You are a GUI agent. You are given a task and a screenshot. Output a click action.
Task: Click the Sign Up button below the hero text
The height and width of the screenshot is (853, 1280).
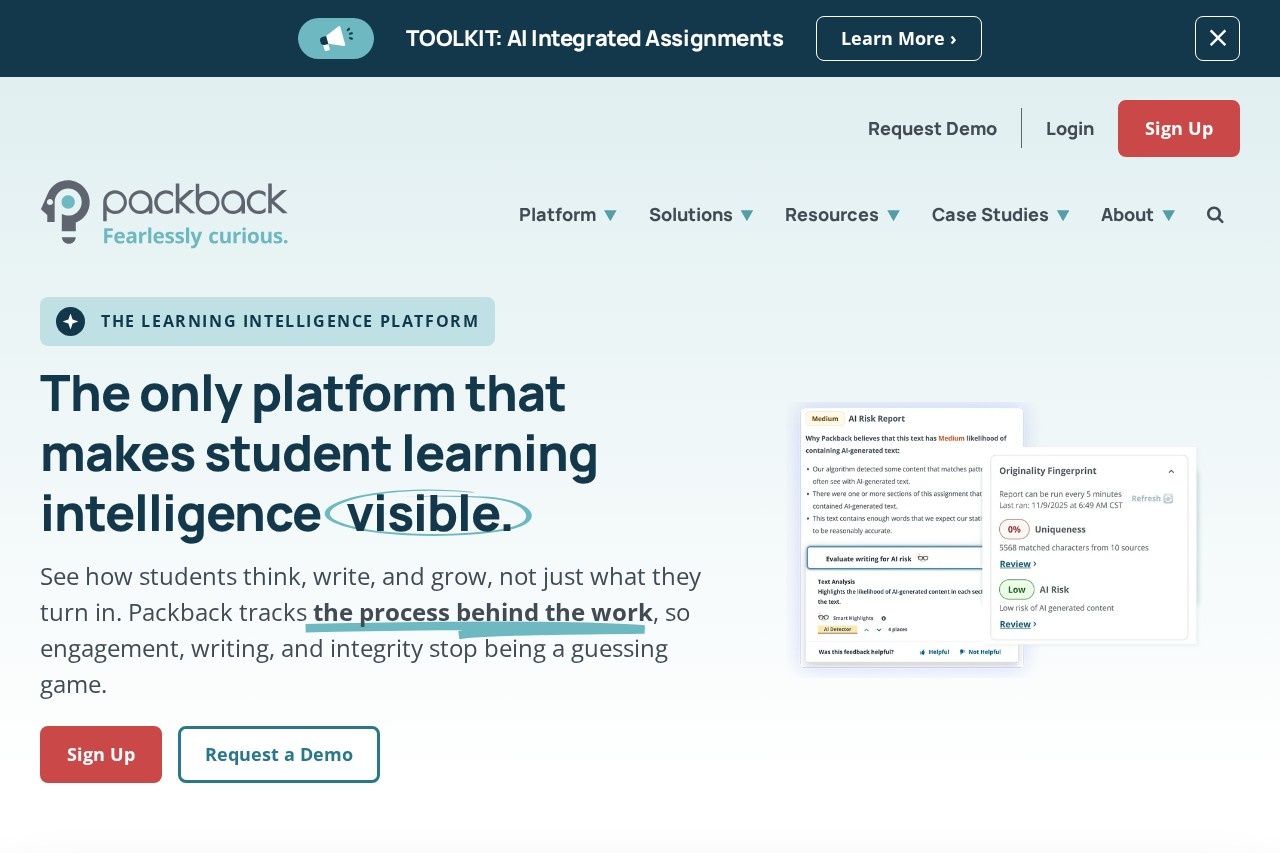pos(101,755)
